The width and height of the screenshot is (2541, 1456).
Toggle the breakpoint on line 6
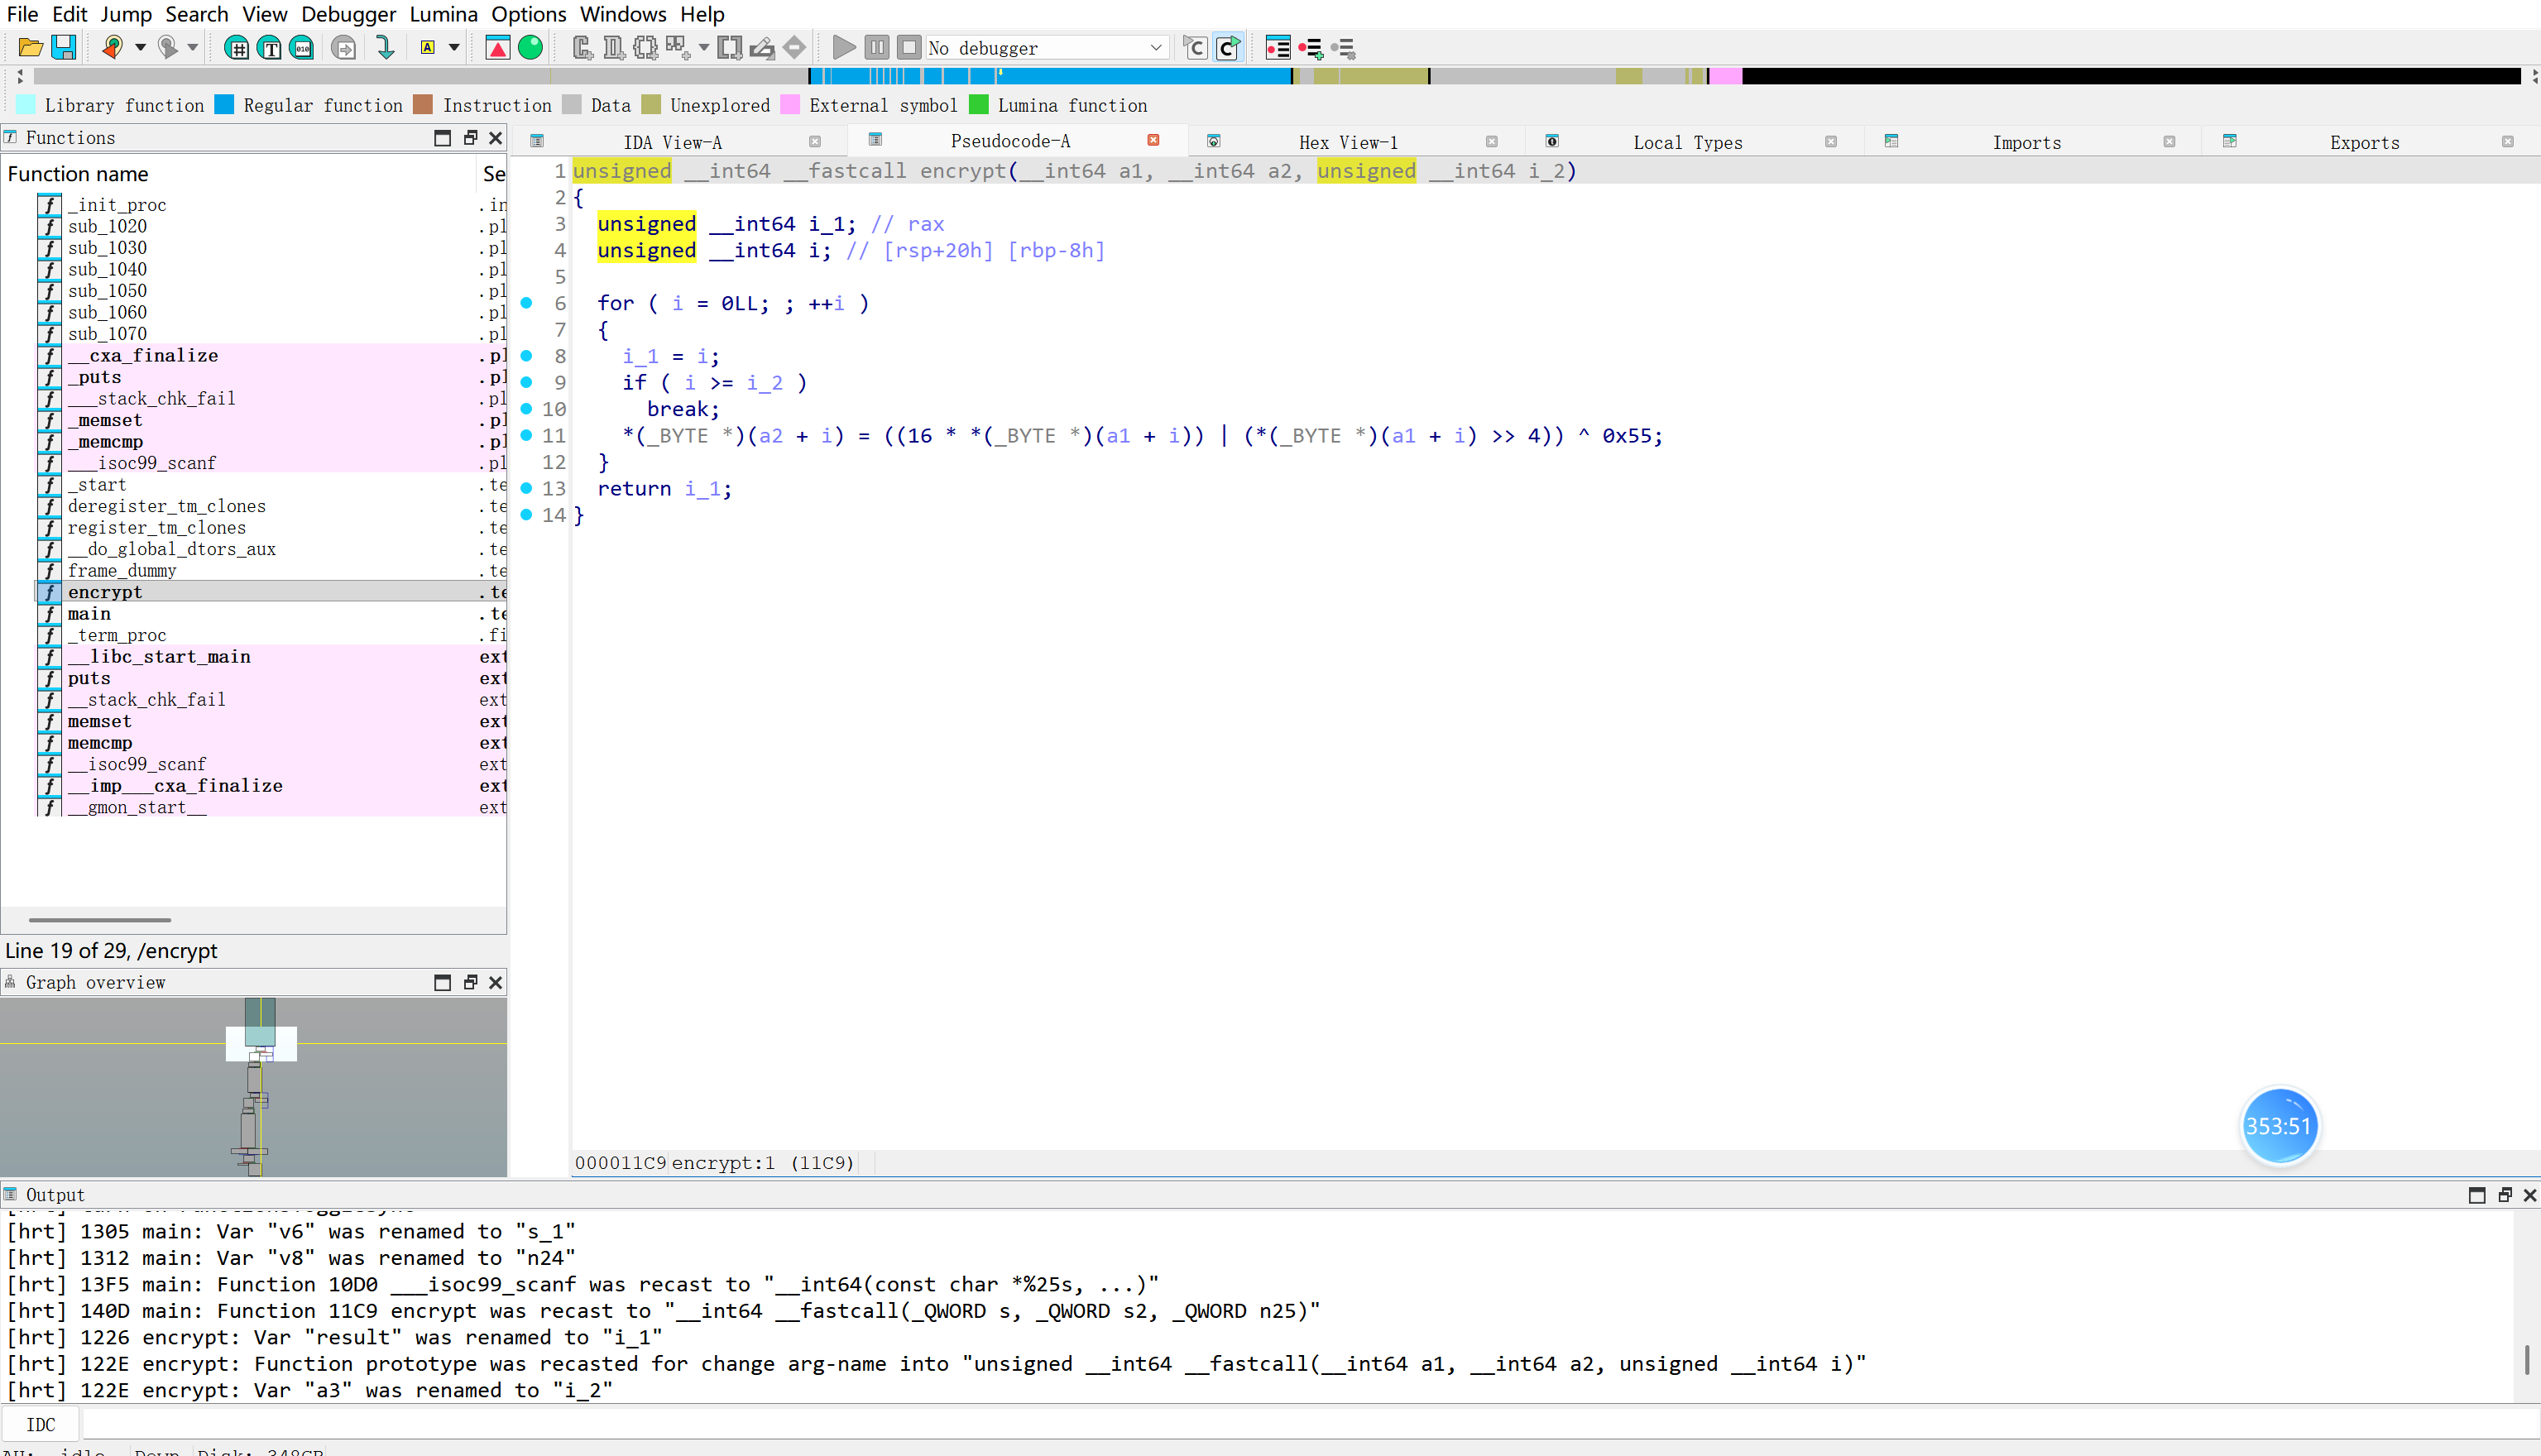click(x=528, y=303)
